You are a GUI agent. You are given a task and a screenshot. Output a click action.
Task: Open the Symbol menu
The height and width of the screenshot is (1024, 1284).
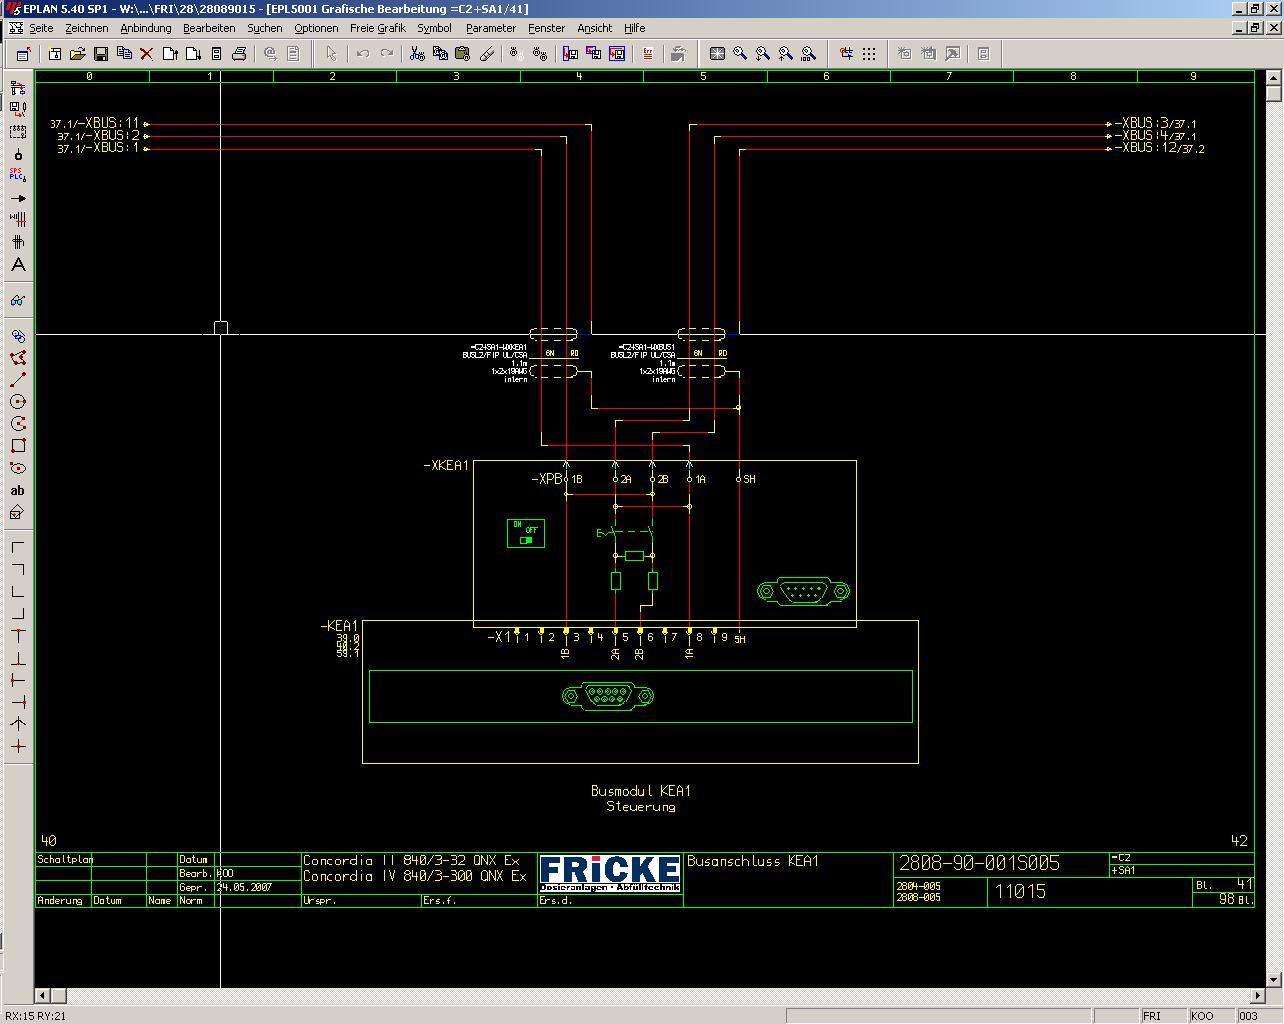pos(434,28)
